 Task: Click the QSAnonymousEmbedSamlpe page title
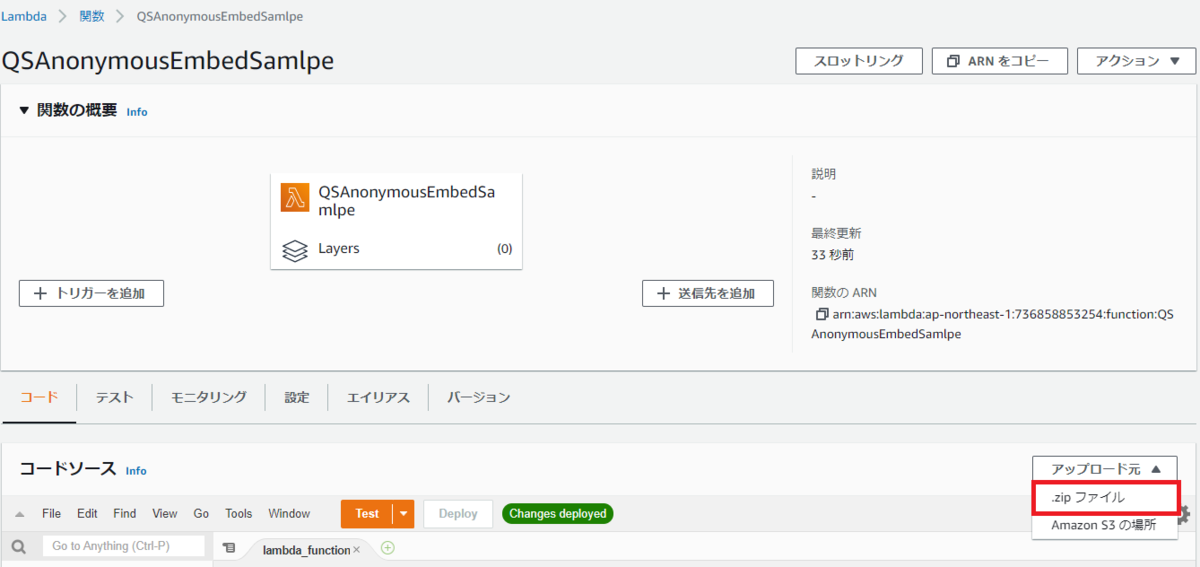(168, 61)
